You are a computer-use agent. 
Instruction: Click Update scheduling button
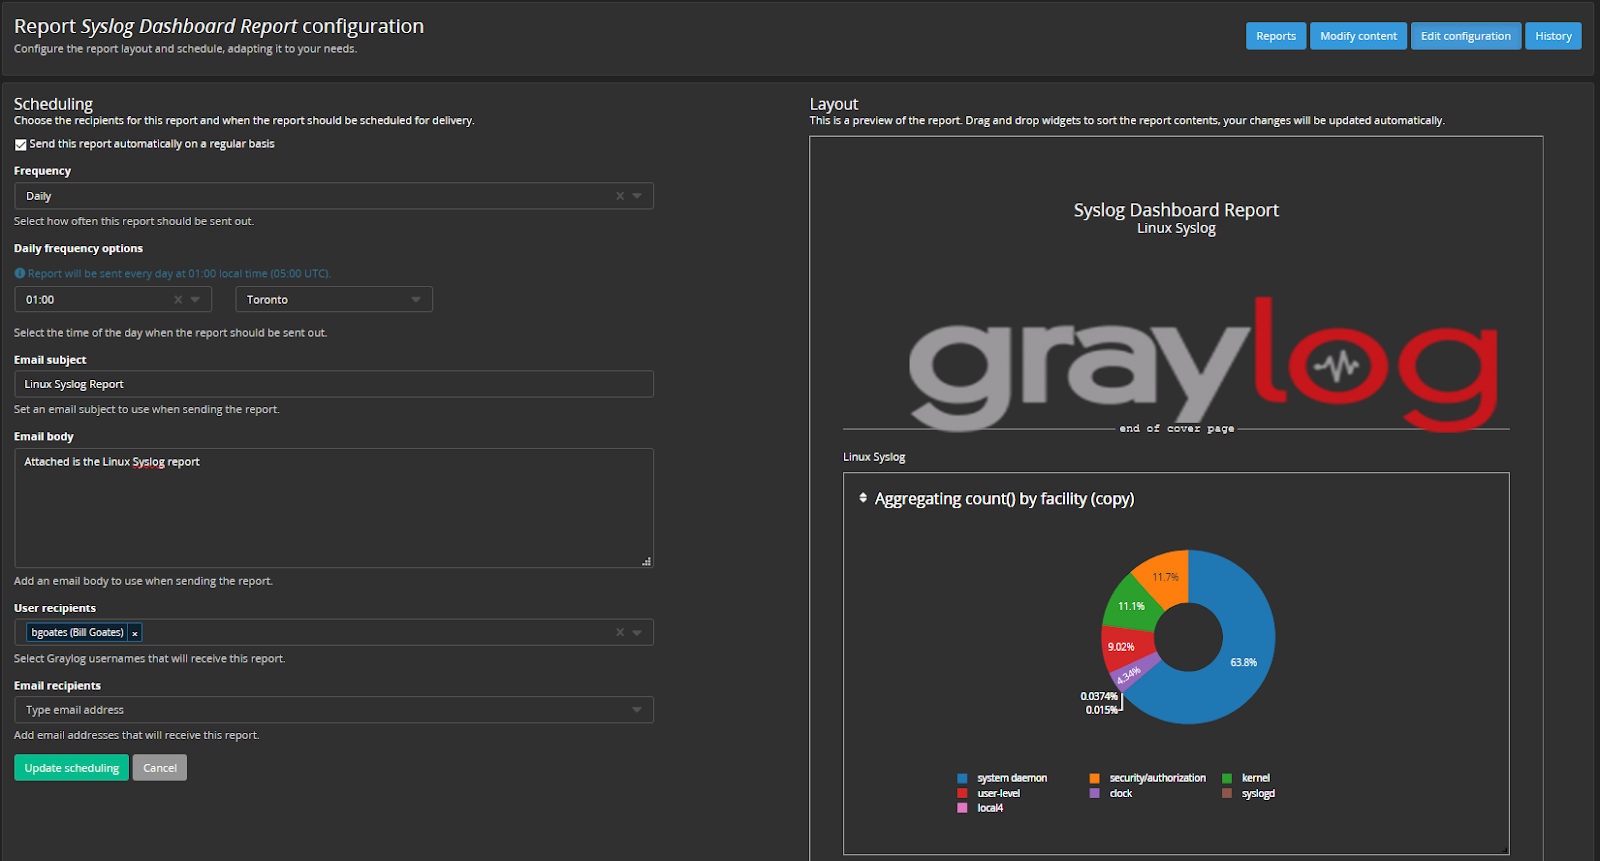click(71, 768)
